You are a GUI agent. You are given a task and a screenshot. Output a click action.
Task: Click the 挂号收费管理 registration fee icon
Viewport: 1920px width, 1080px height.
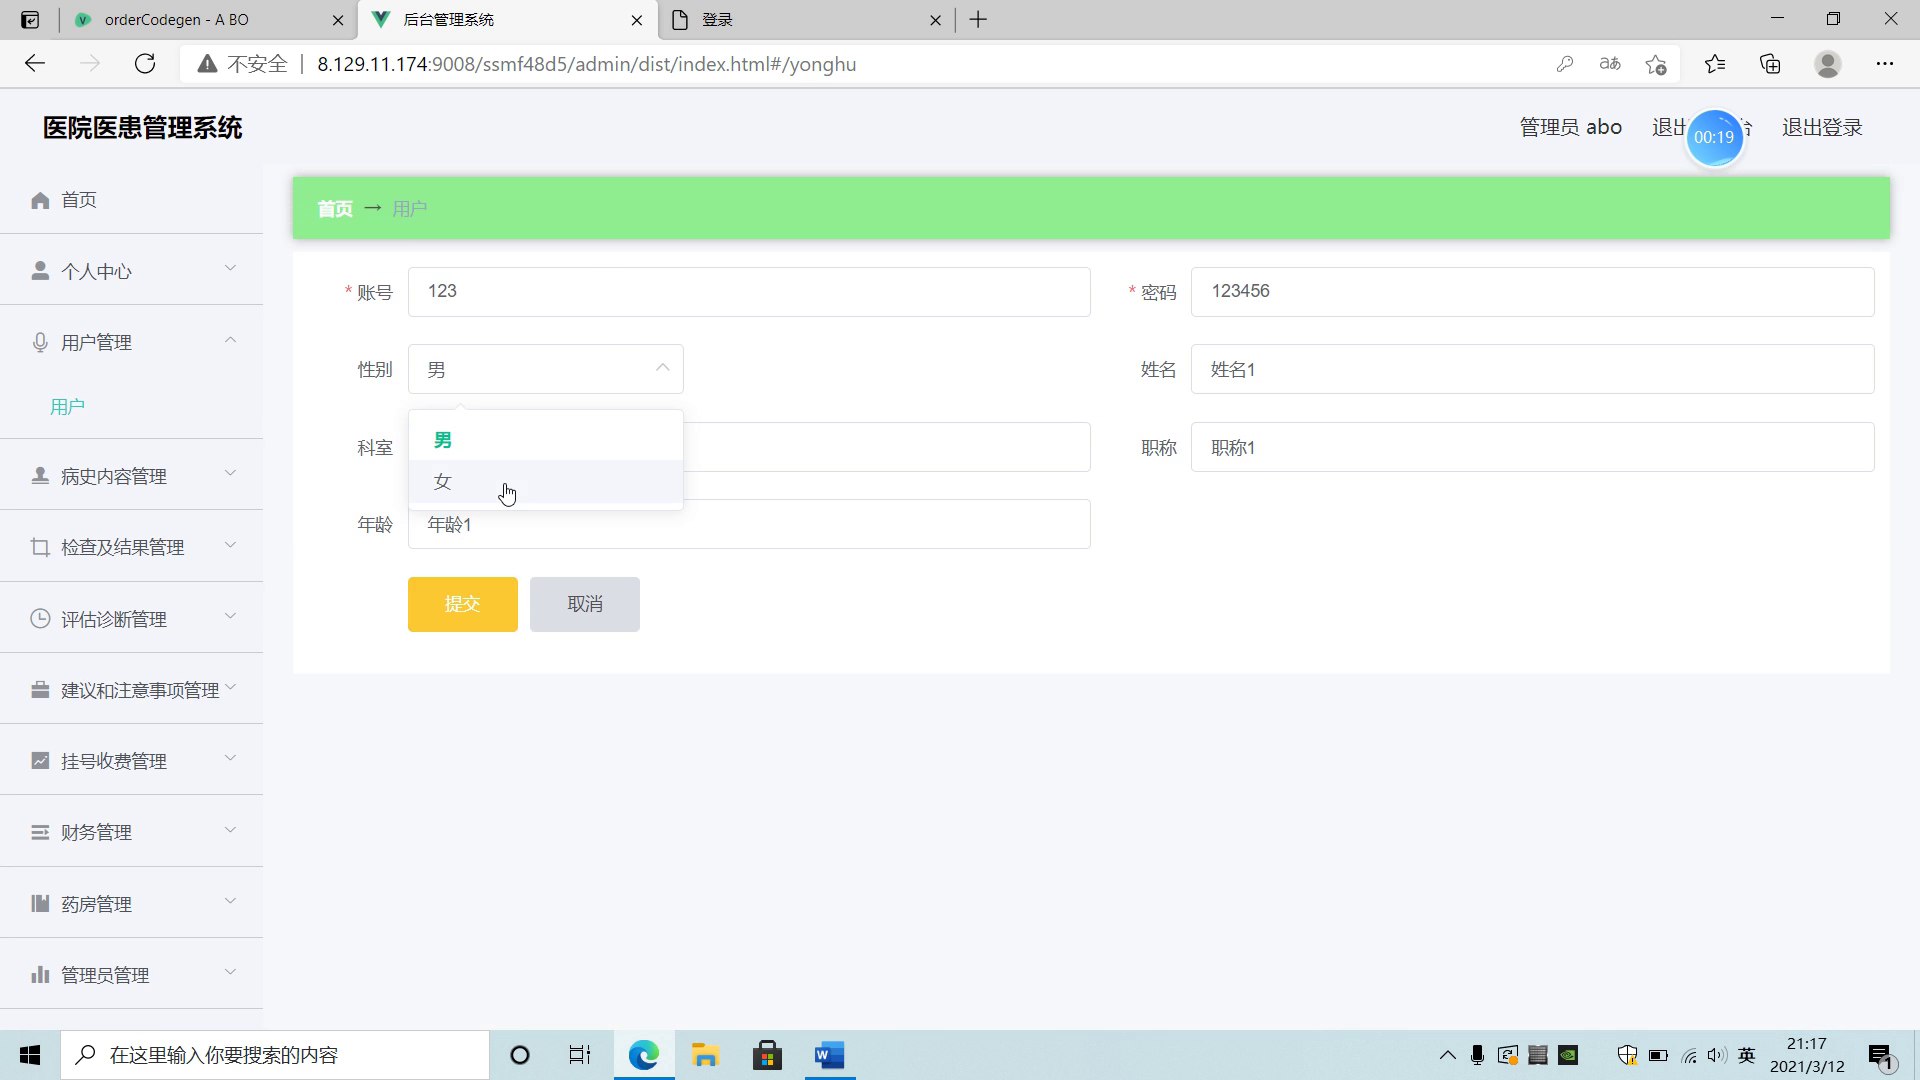40,761
